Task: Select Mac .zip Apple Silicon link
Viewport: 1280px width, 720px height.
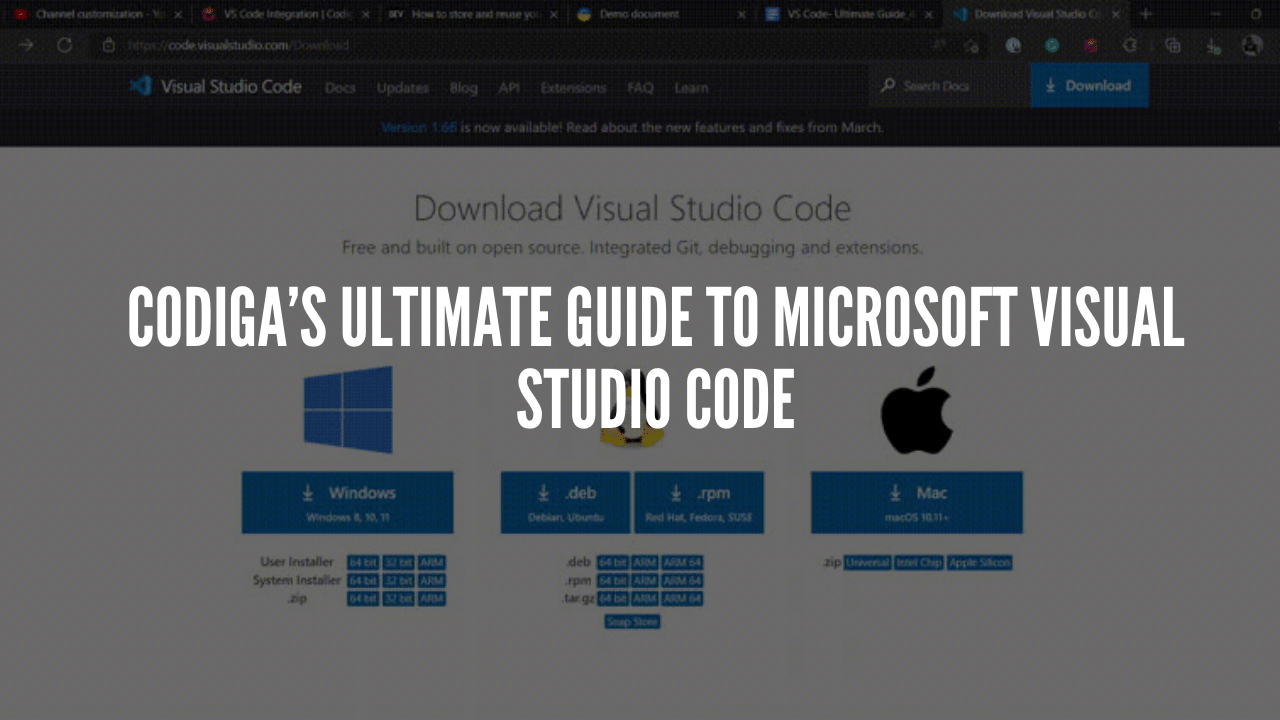Action: [980, 563]
